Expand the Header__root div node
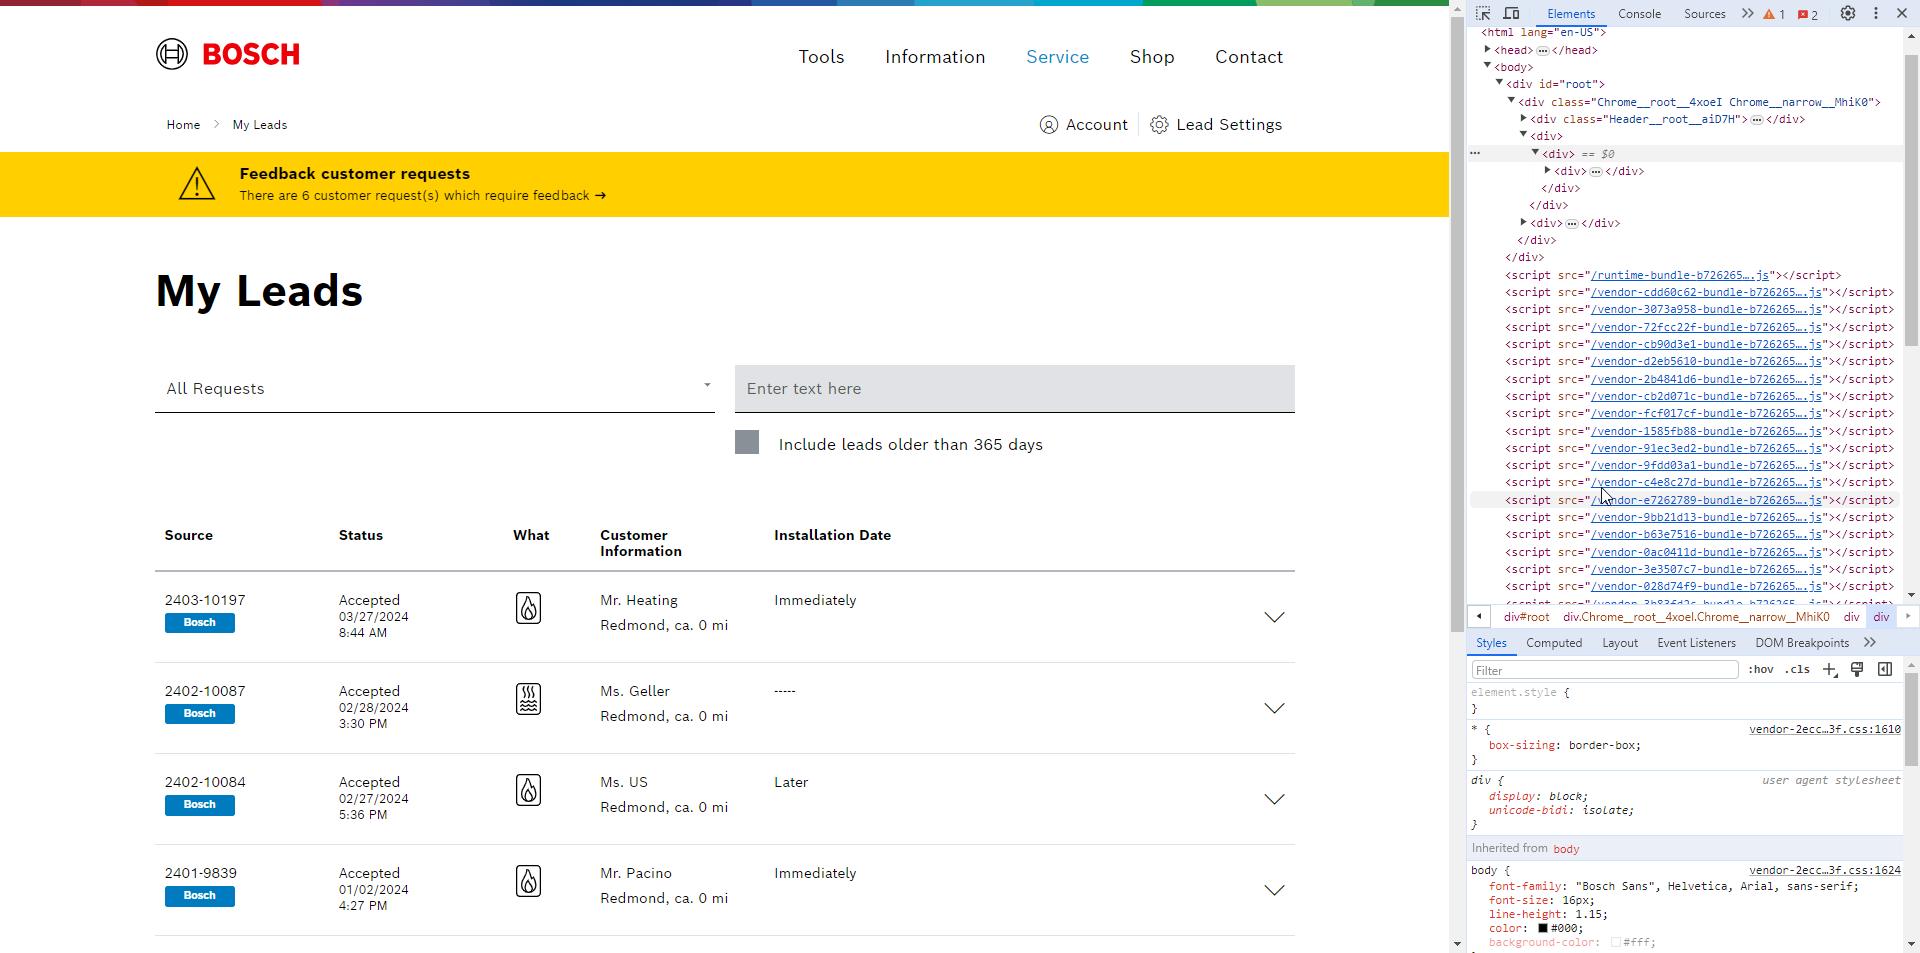Viewport: 1920px width, 953px height. click(1524, 119)
